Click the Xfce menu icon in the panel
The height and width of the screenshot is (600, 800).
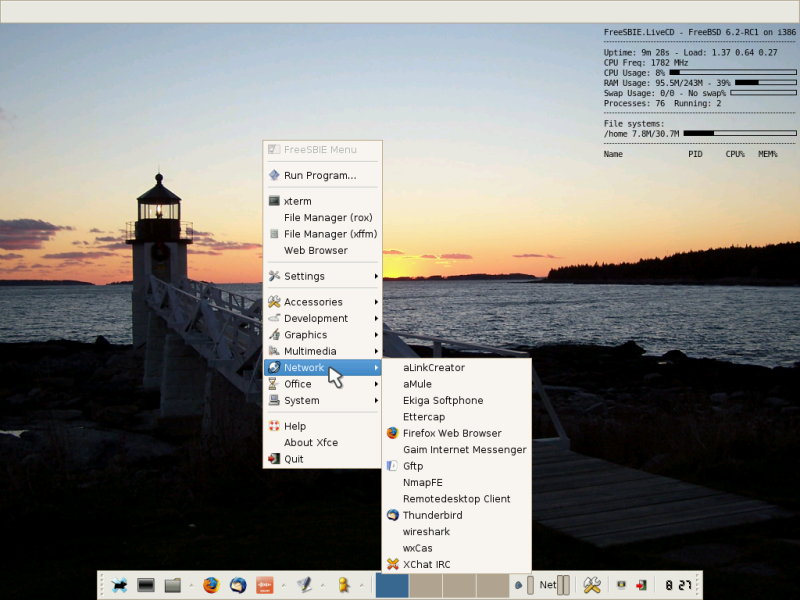120,585
